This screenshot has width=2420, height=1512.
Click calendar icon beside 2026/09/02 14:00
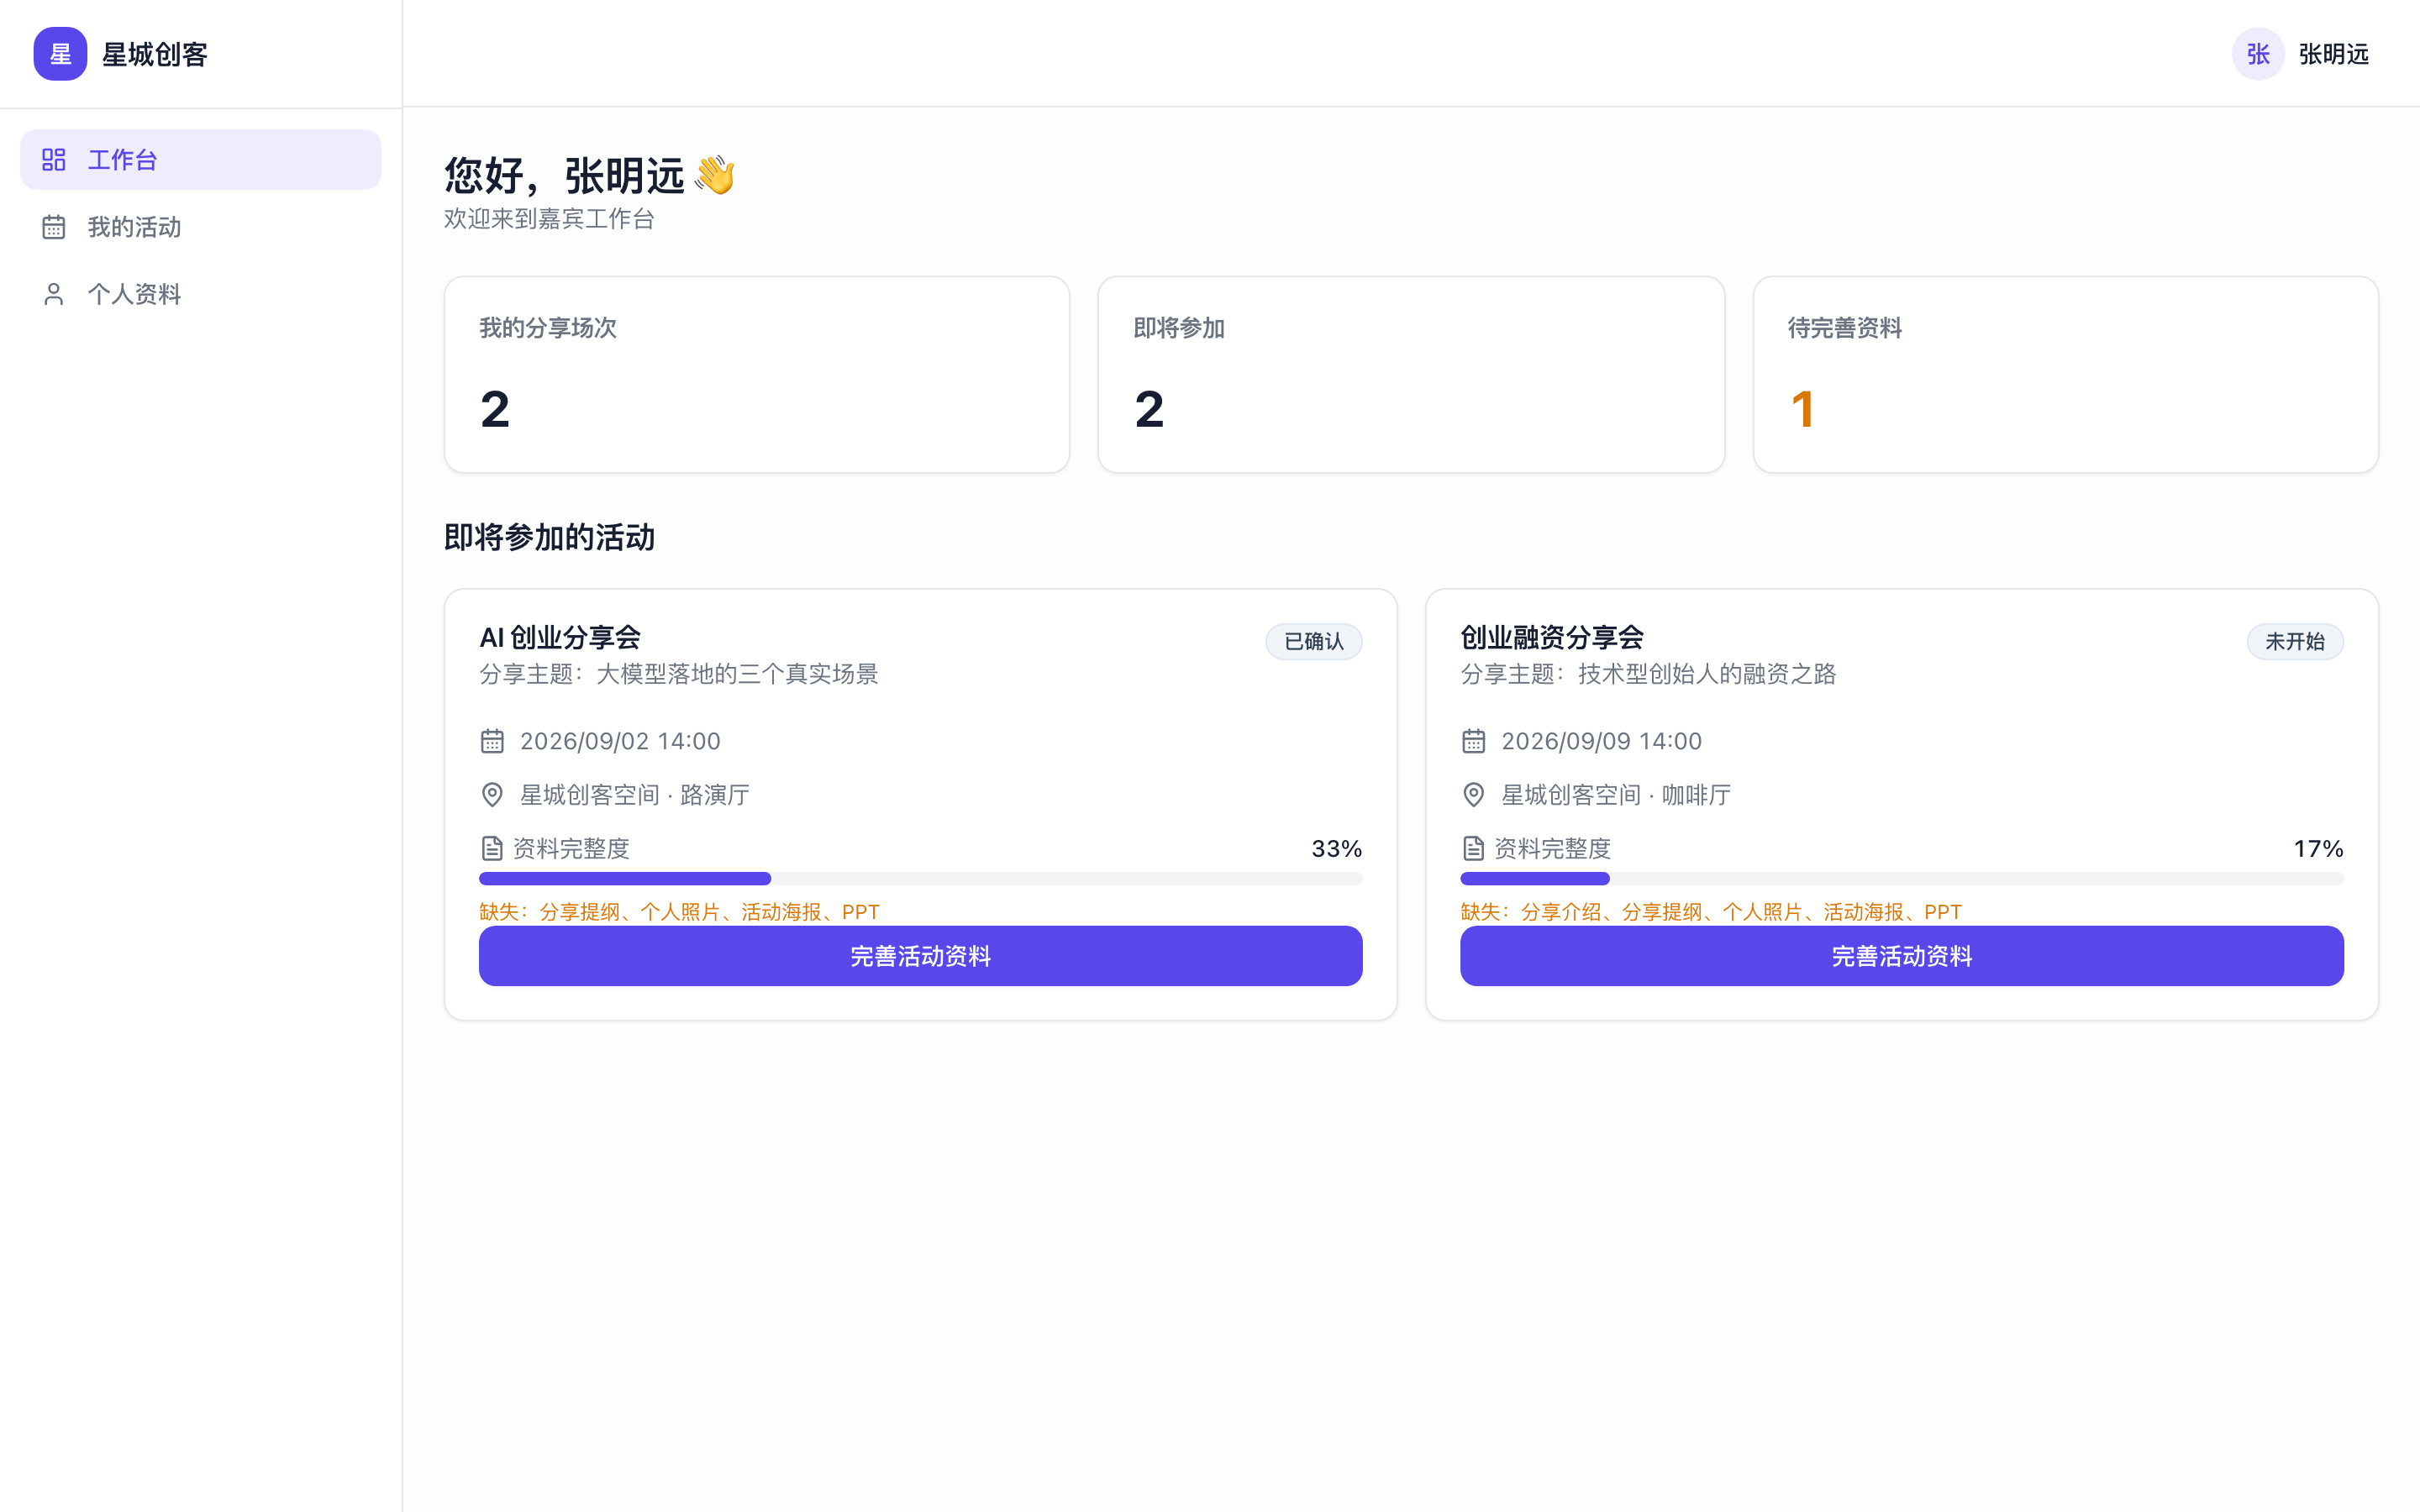pyautogui.click(x=492, y=741)
